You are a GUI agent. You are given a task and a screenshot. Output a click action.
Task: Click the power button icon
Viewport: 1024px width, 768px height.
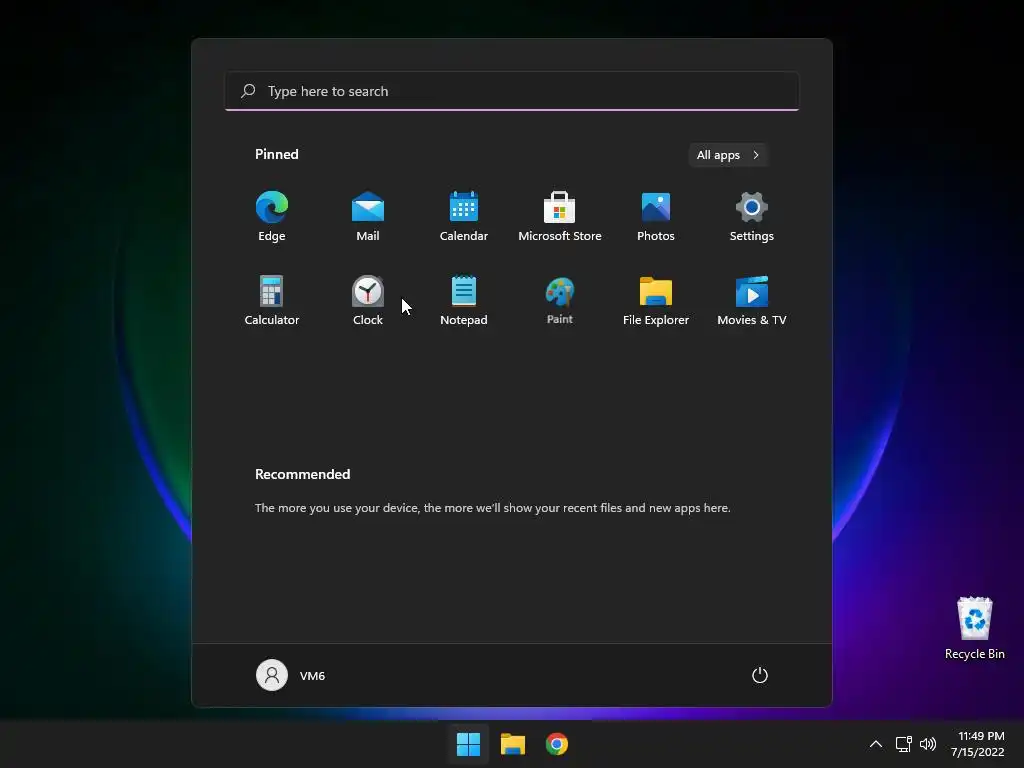tap(760, 675)
